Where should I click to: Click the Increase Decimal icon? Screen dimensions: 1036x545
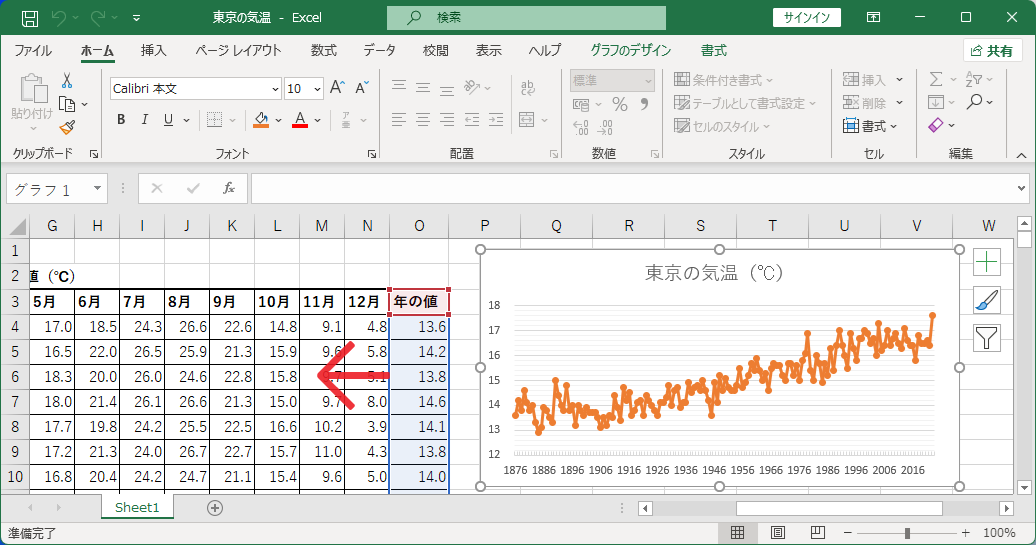(x=581, y=127)
